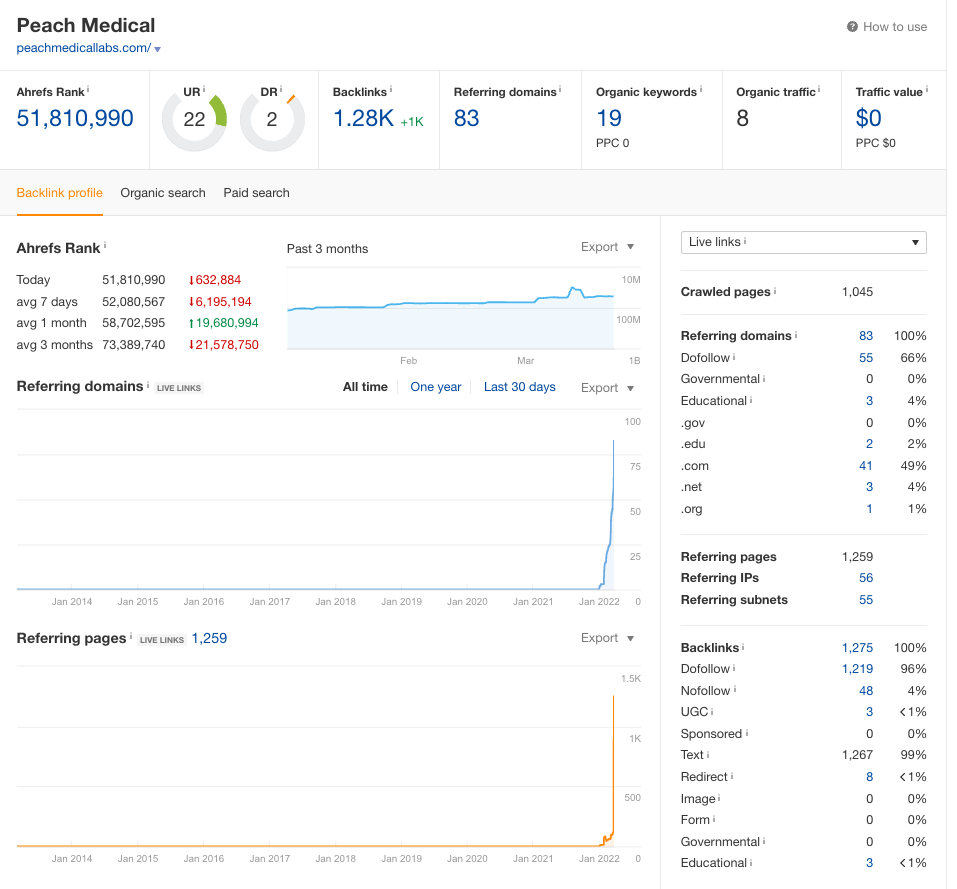
Task: Click info icon by Organic keywords
Action: click(701, 90)
